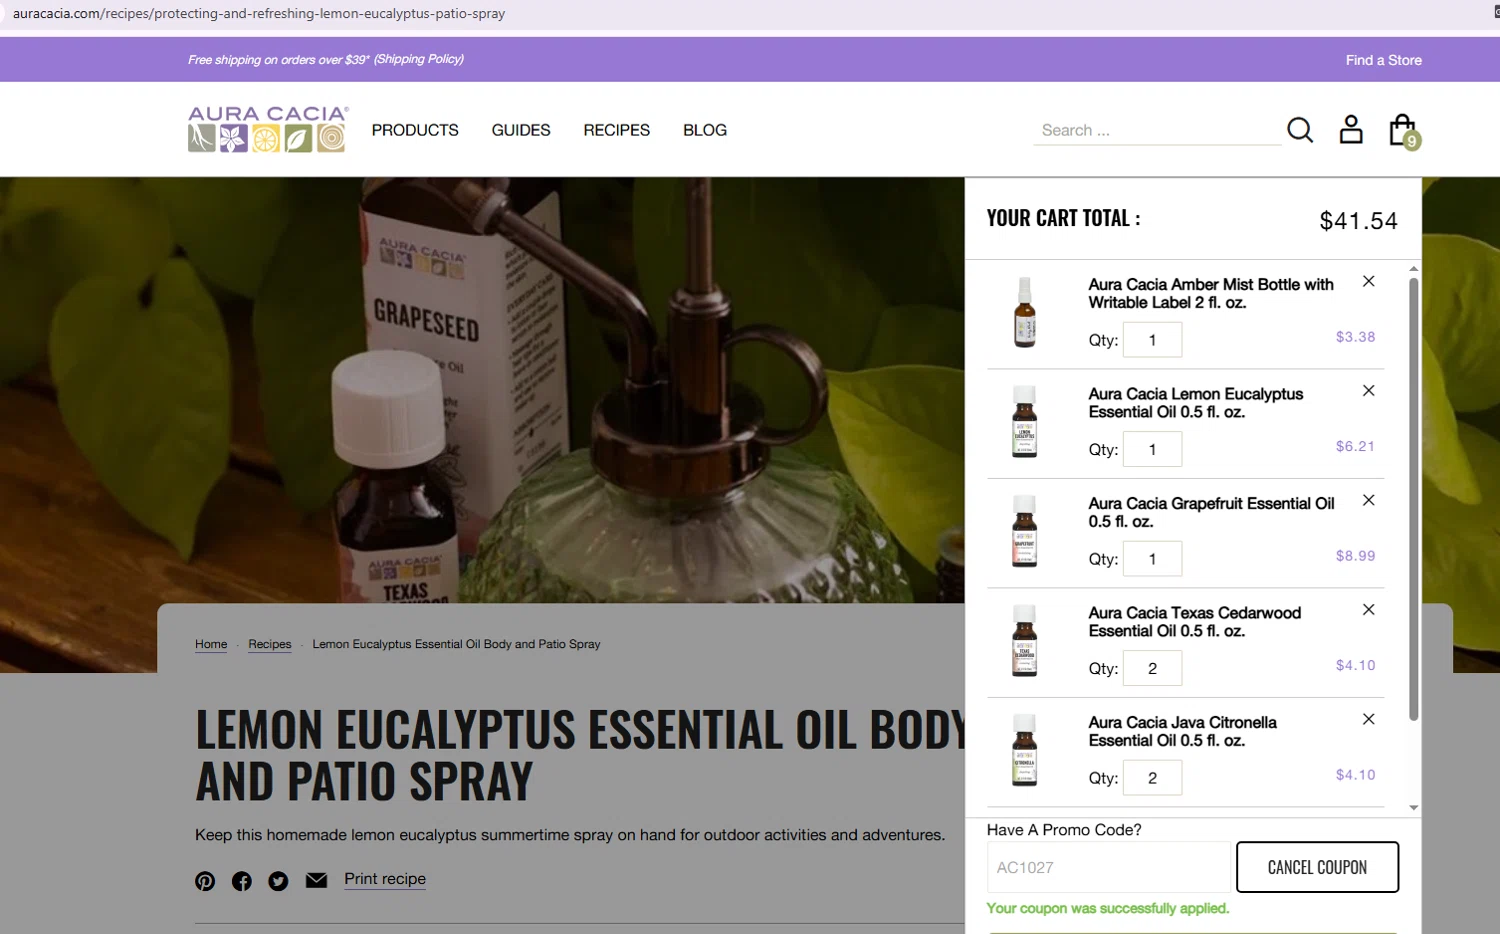The width and height of the screenshot is (1500, 934).
Task: Click the browser address bar URL
Action: [x=259, y=14]
